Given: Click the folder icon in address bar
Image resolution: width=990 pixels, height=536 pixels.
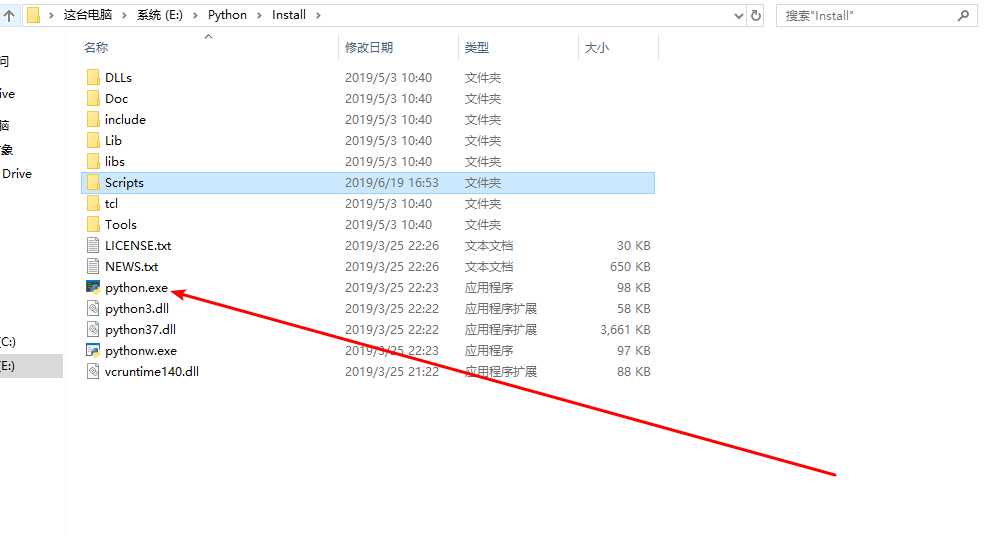Looking at the screenshot, I should [x=33, y=15].
